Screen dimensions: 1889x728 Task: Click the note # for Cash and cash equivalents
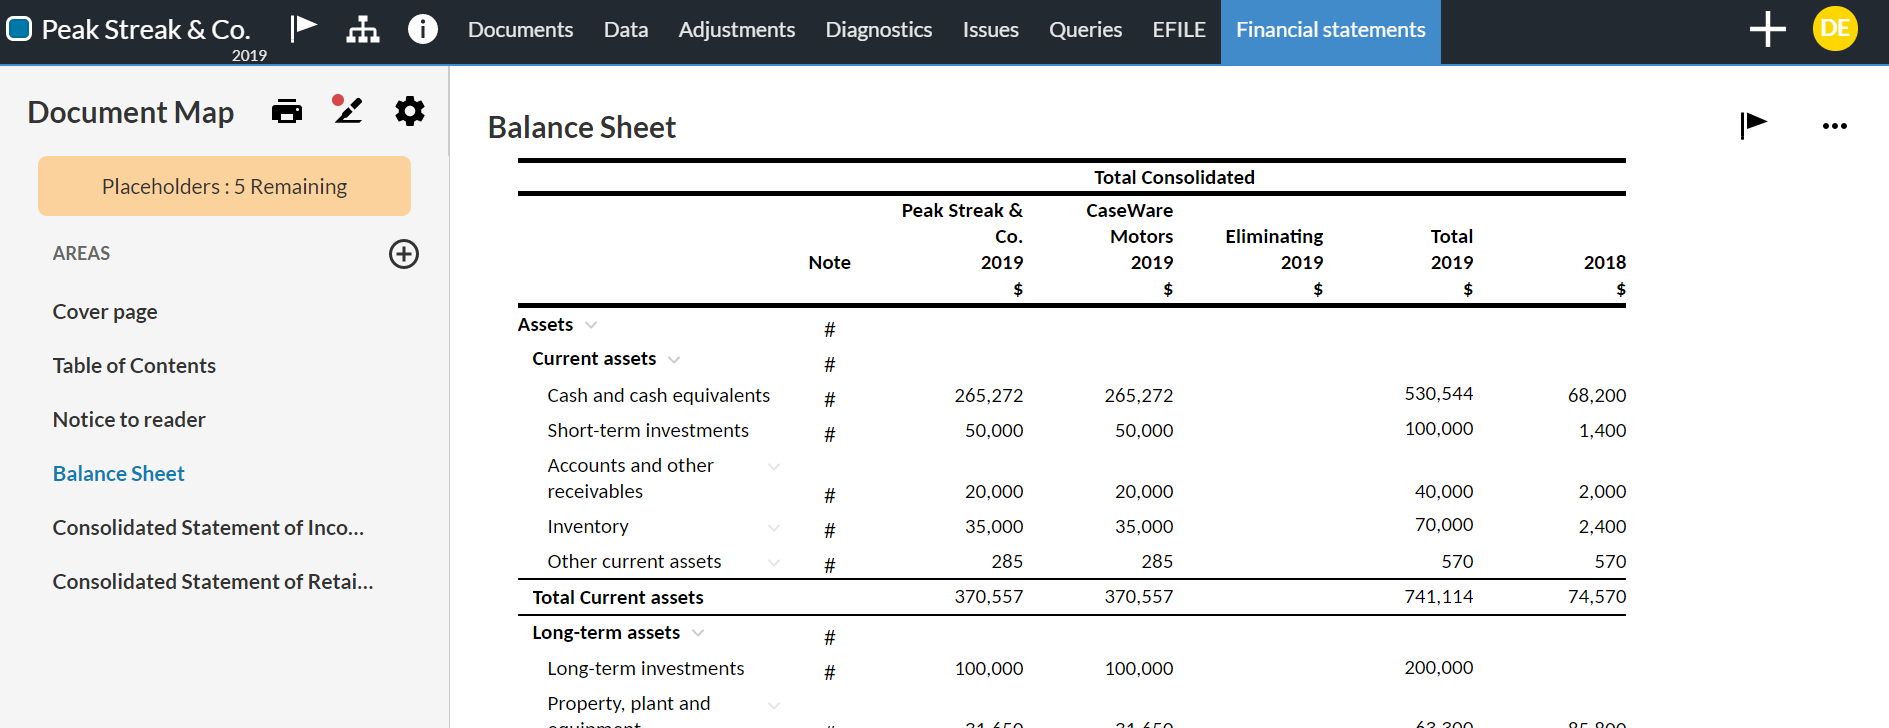[x=829, y=400]
